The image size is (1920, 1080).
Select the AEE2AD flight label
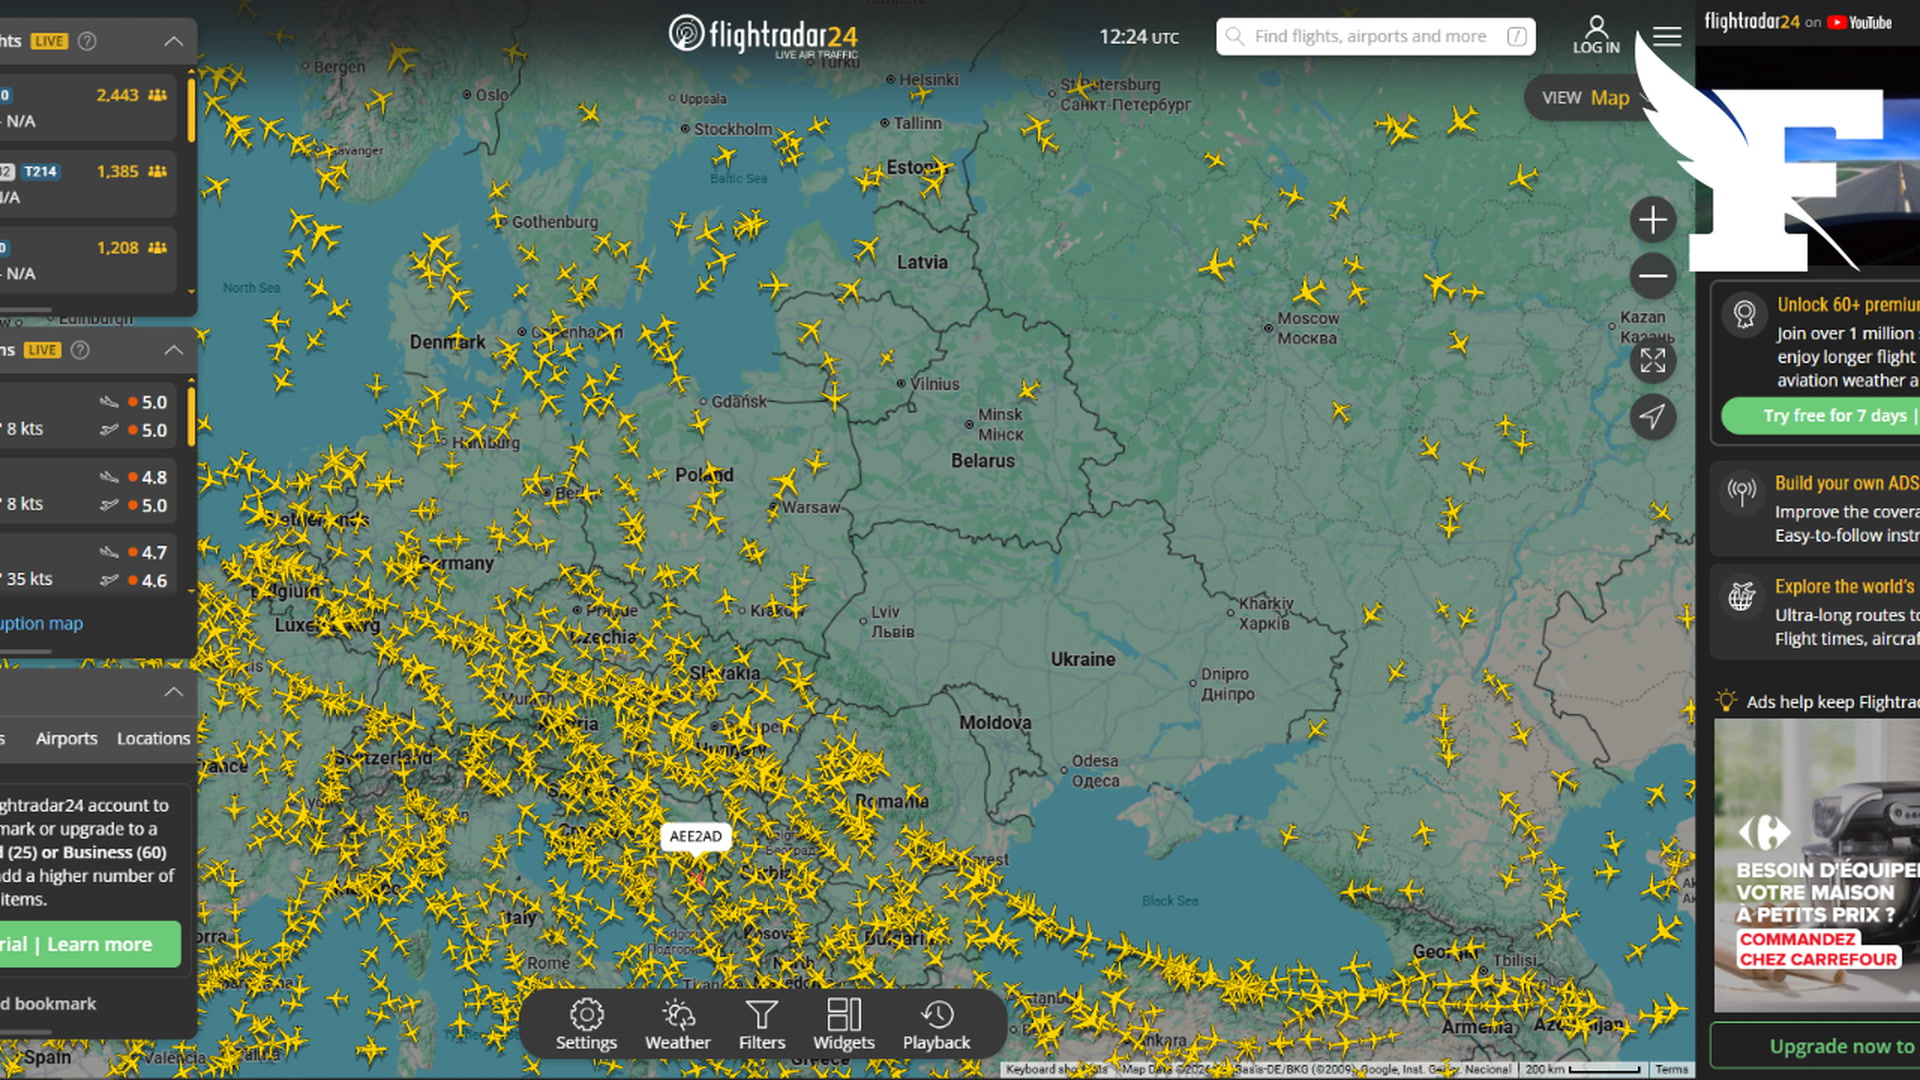point(696,836)
